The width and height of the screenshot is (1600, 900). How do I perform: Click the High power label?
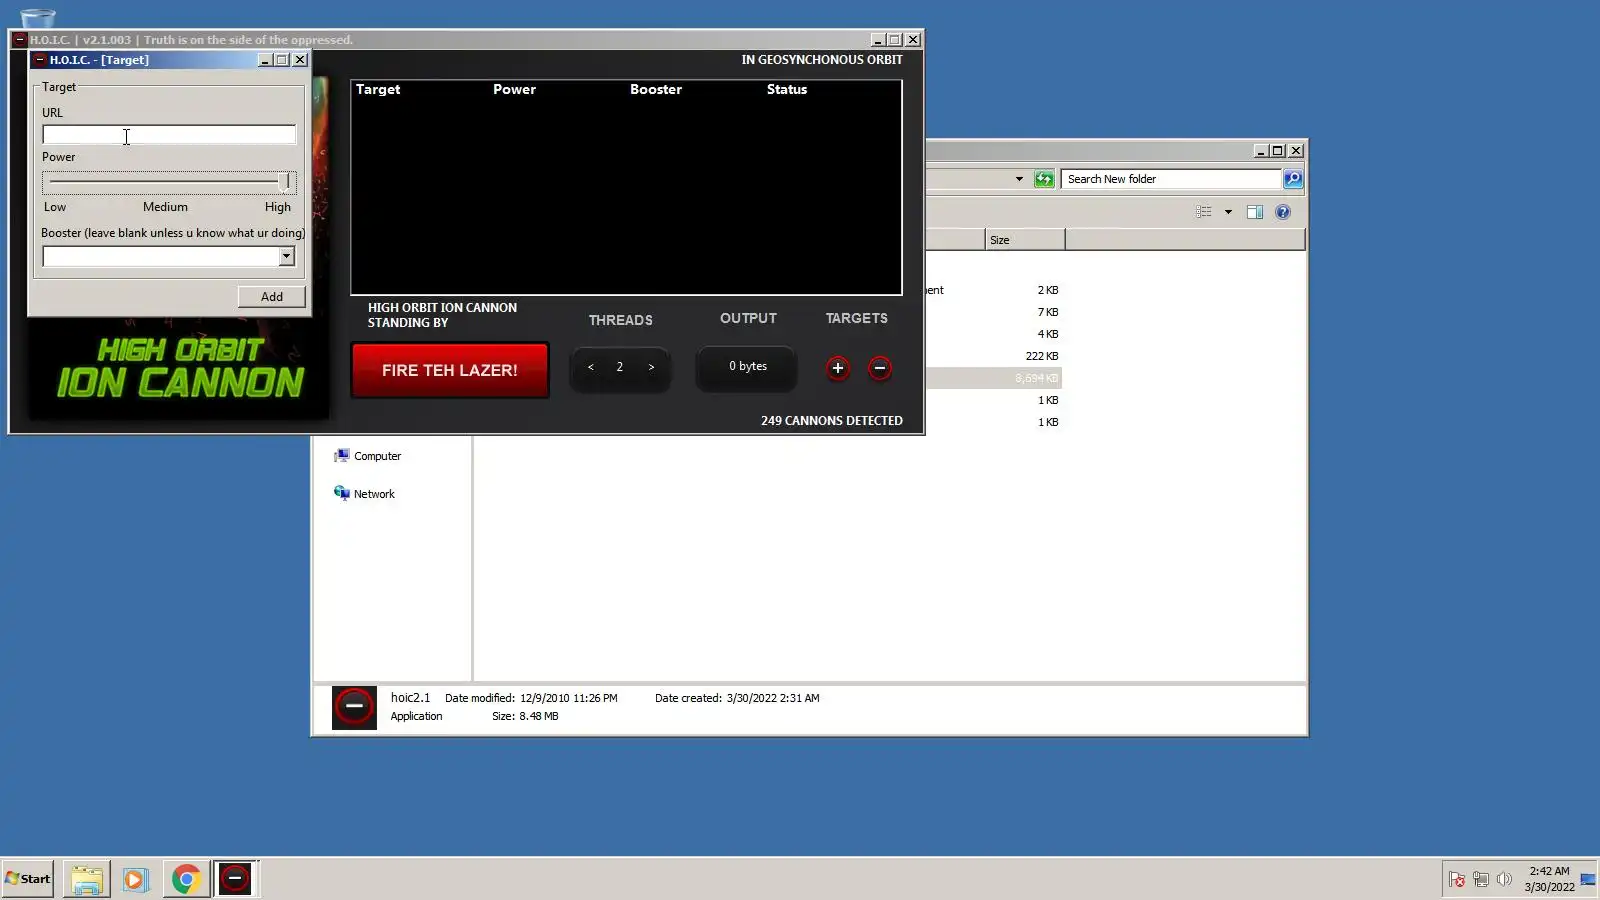[278, 207]
